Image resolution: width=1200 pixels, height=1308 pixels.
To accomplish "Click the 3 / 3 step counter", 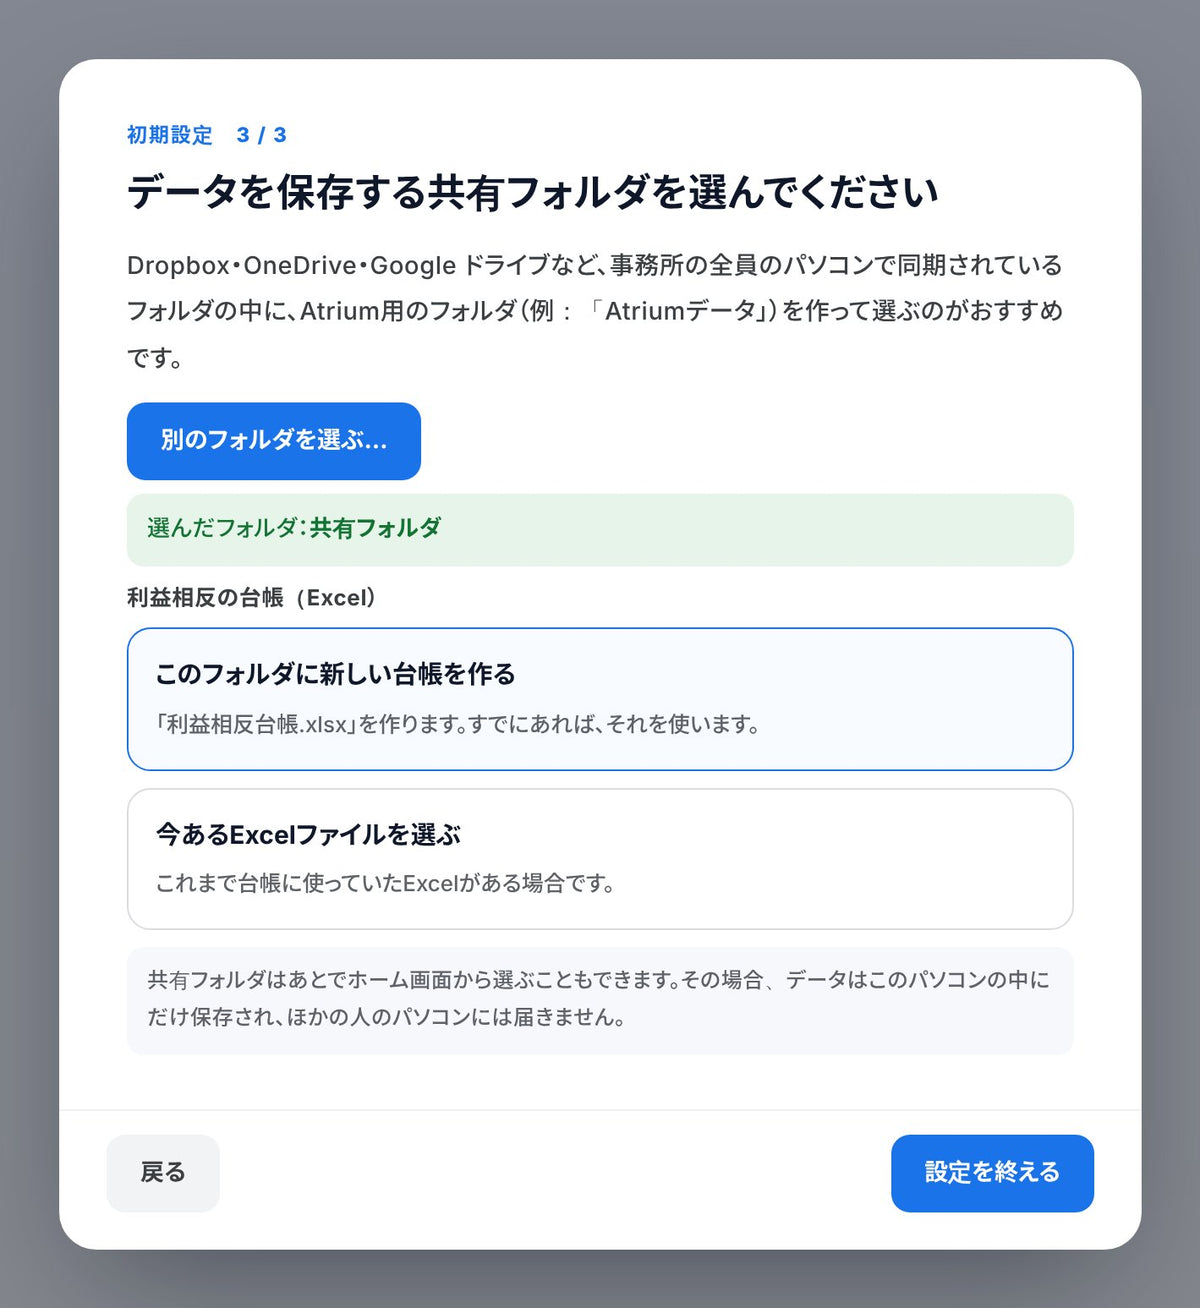I will (x=262, y=135).
